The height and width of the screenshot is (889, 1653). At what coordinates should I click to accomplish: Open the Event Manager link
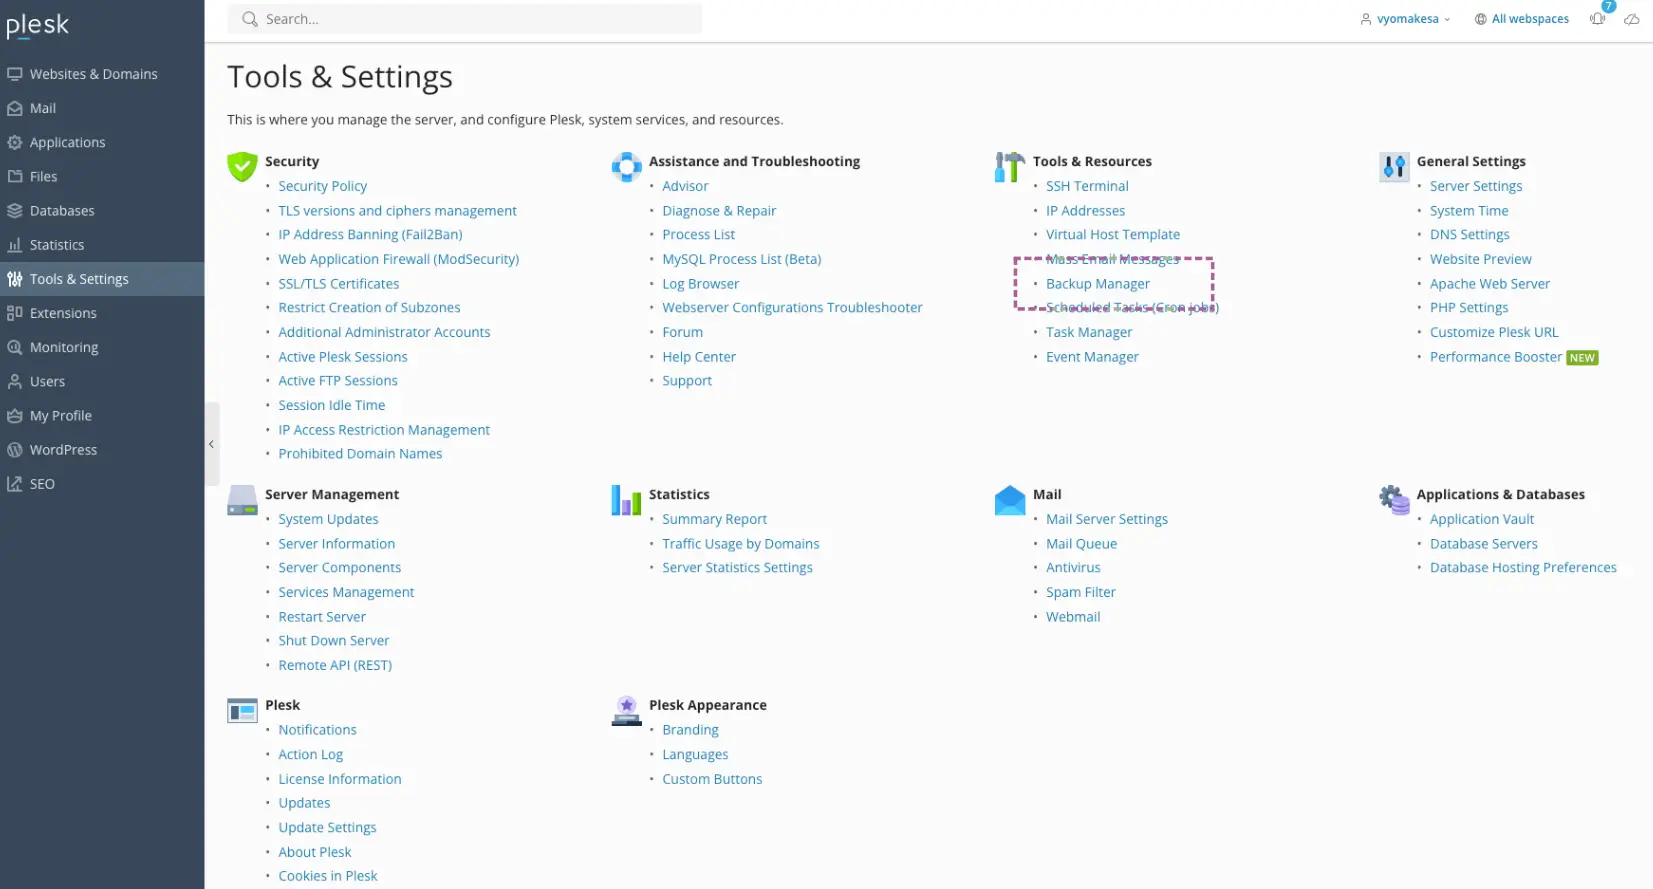point(1092,357)
